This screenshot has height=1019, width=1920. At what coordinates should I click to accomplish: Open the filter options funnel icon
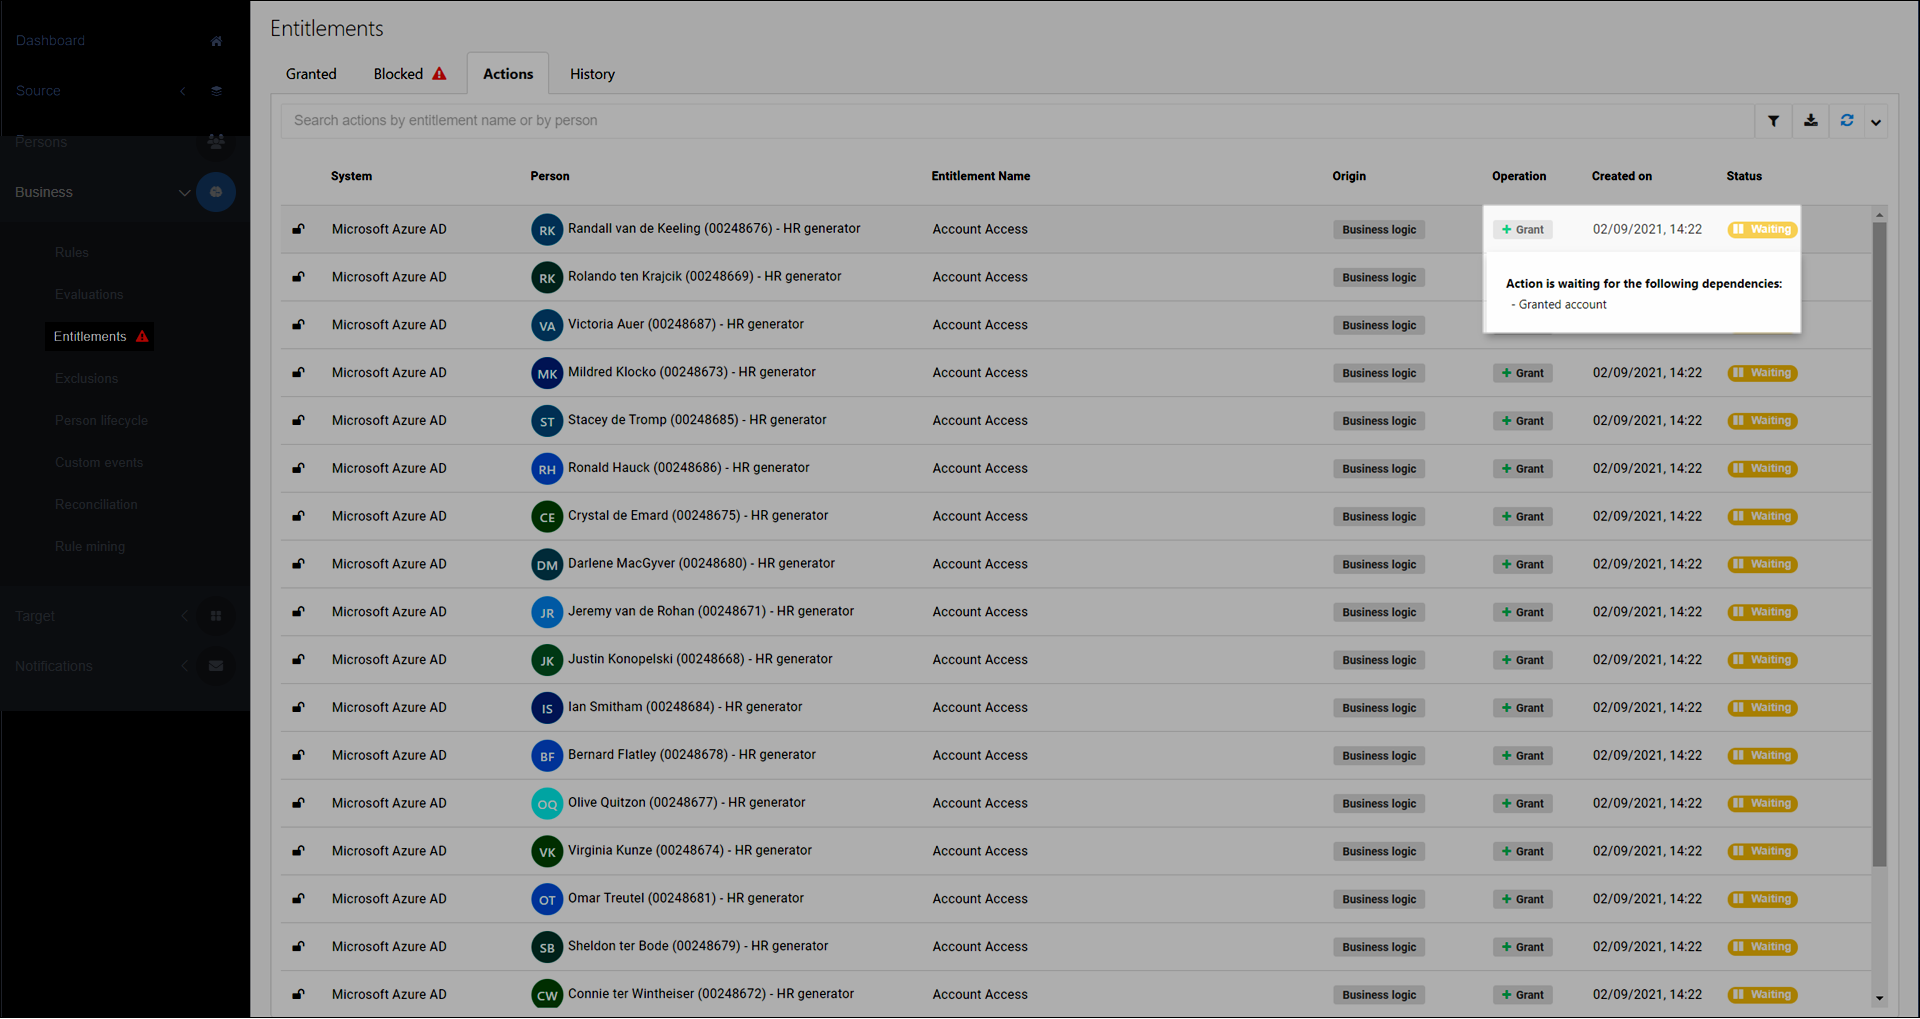point(1773,120)
